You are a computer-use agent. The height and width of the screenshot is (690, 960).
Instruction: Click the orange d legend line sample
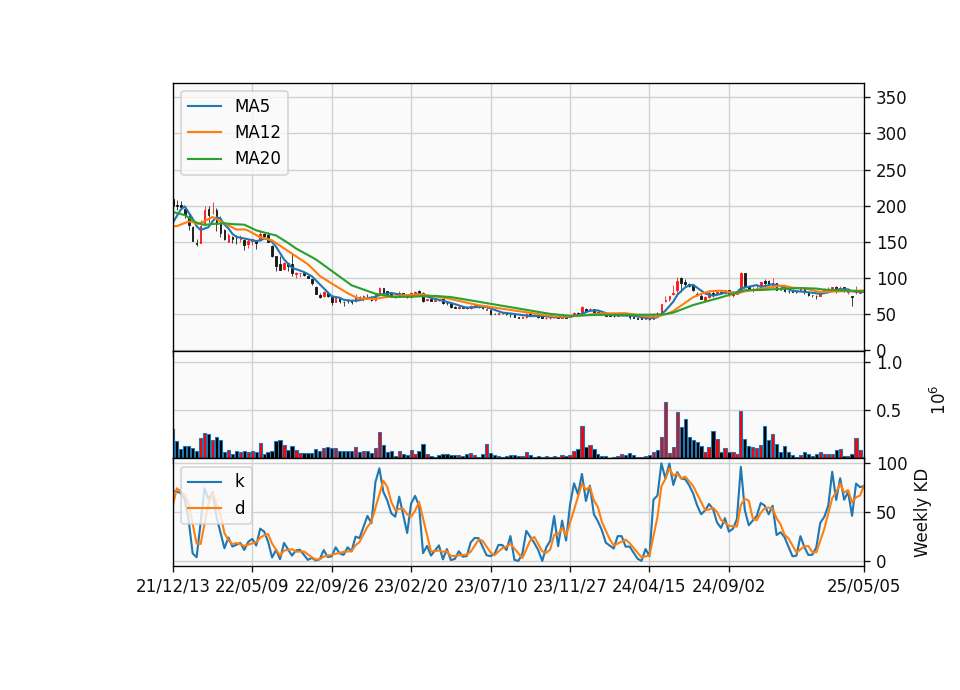(x=204, y=508)
